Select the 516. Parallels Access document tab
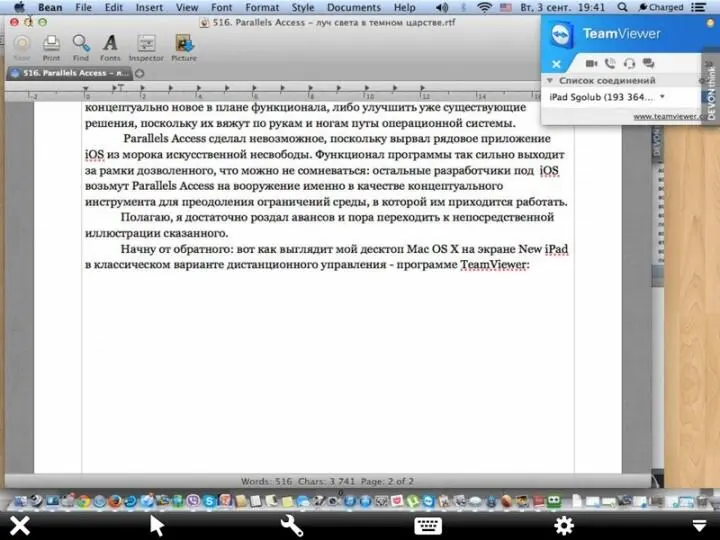 70,73
